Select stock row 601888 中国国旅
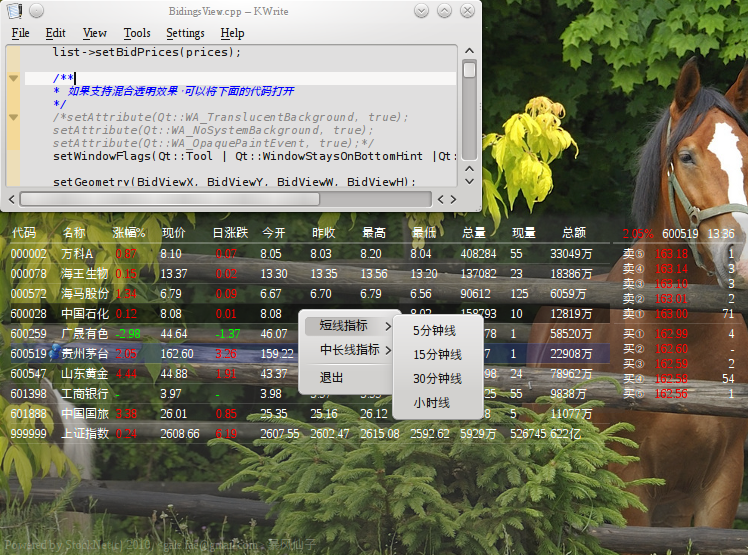Viewport: 748px width, 555px height. point(310,414)
